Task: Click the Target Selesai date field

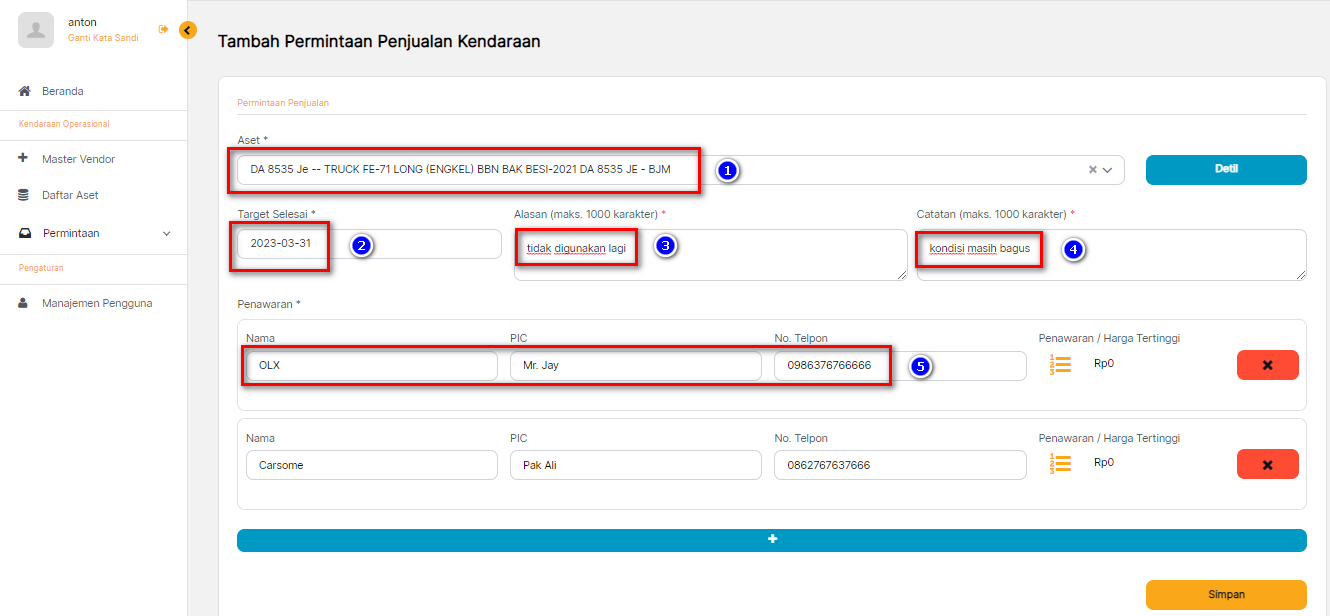Action: click(x=368, y=244)
